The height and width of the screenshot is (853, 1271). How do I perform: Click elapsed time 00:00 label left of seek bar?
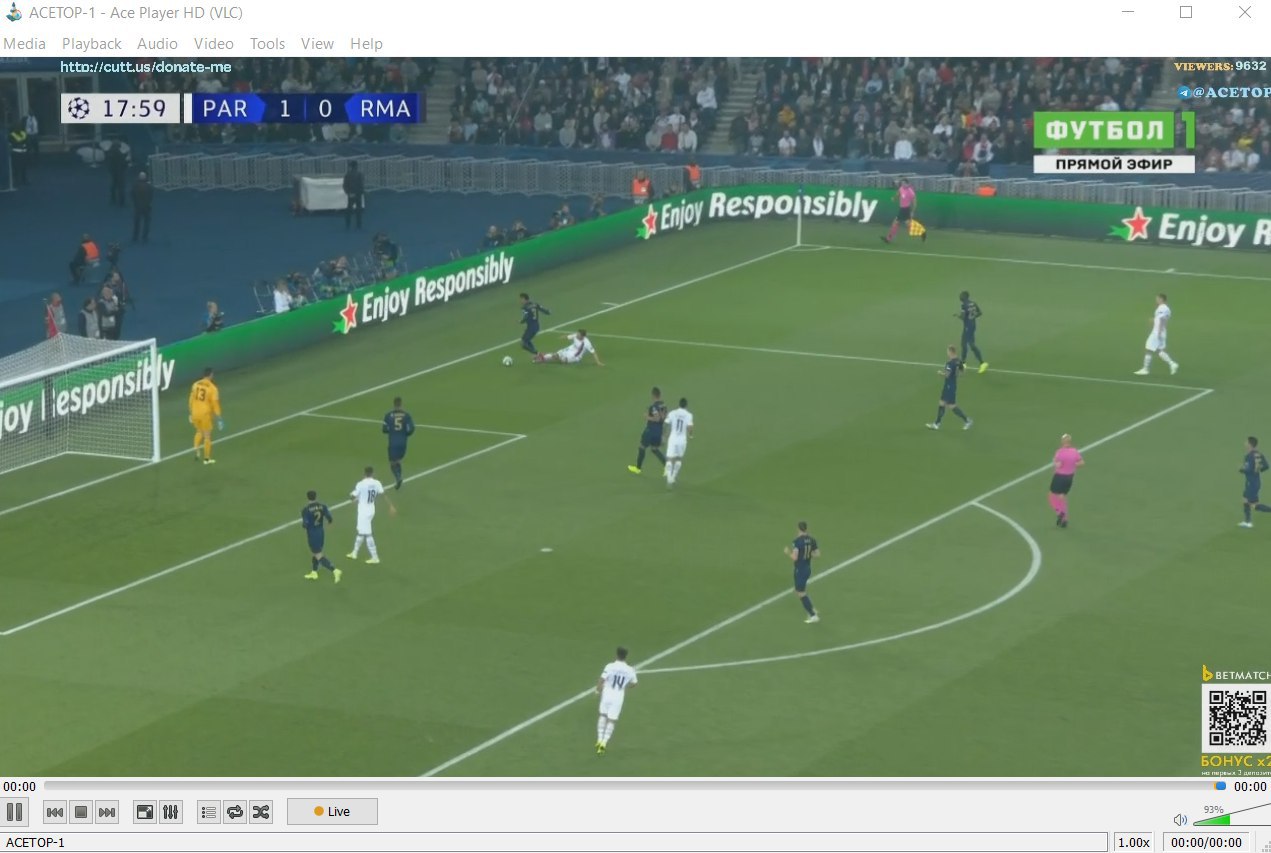pyautogui.click(x=19, y=787)
